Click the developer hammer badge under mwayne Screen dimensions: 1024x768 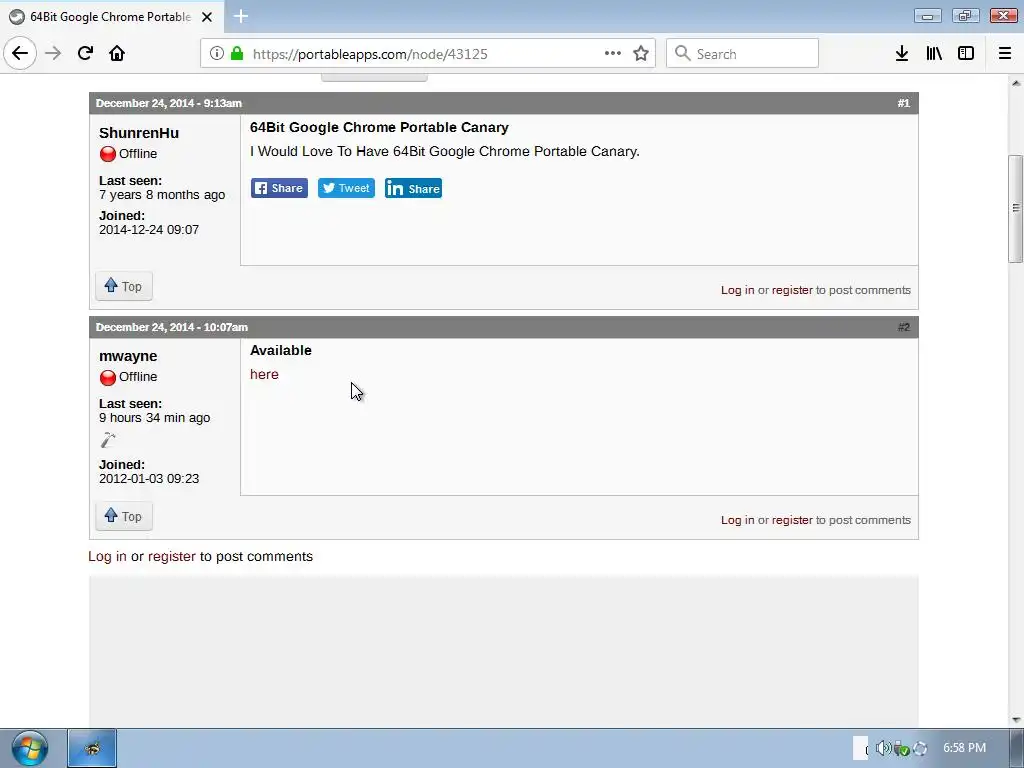[x=108, y=440]
